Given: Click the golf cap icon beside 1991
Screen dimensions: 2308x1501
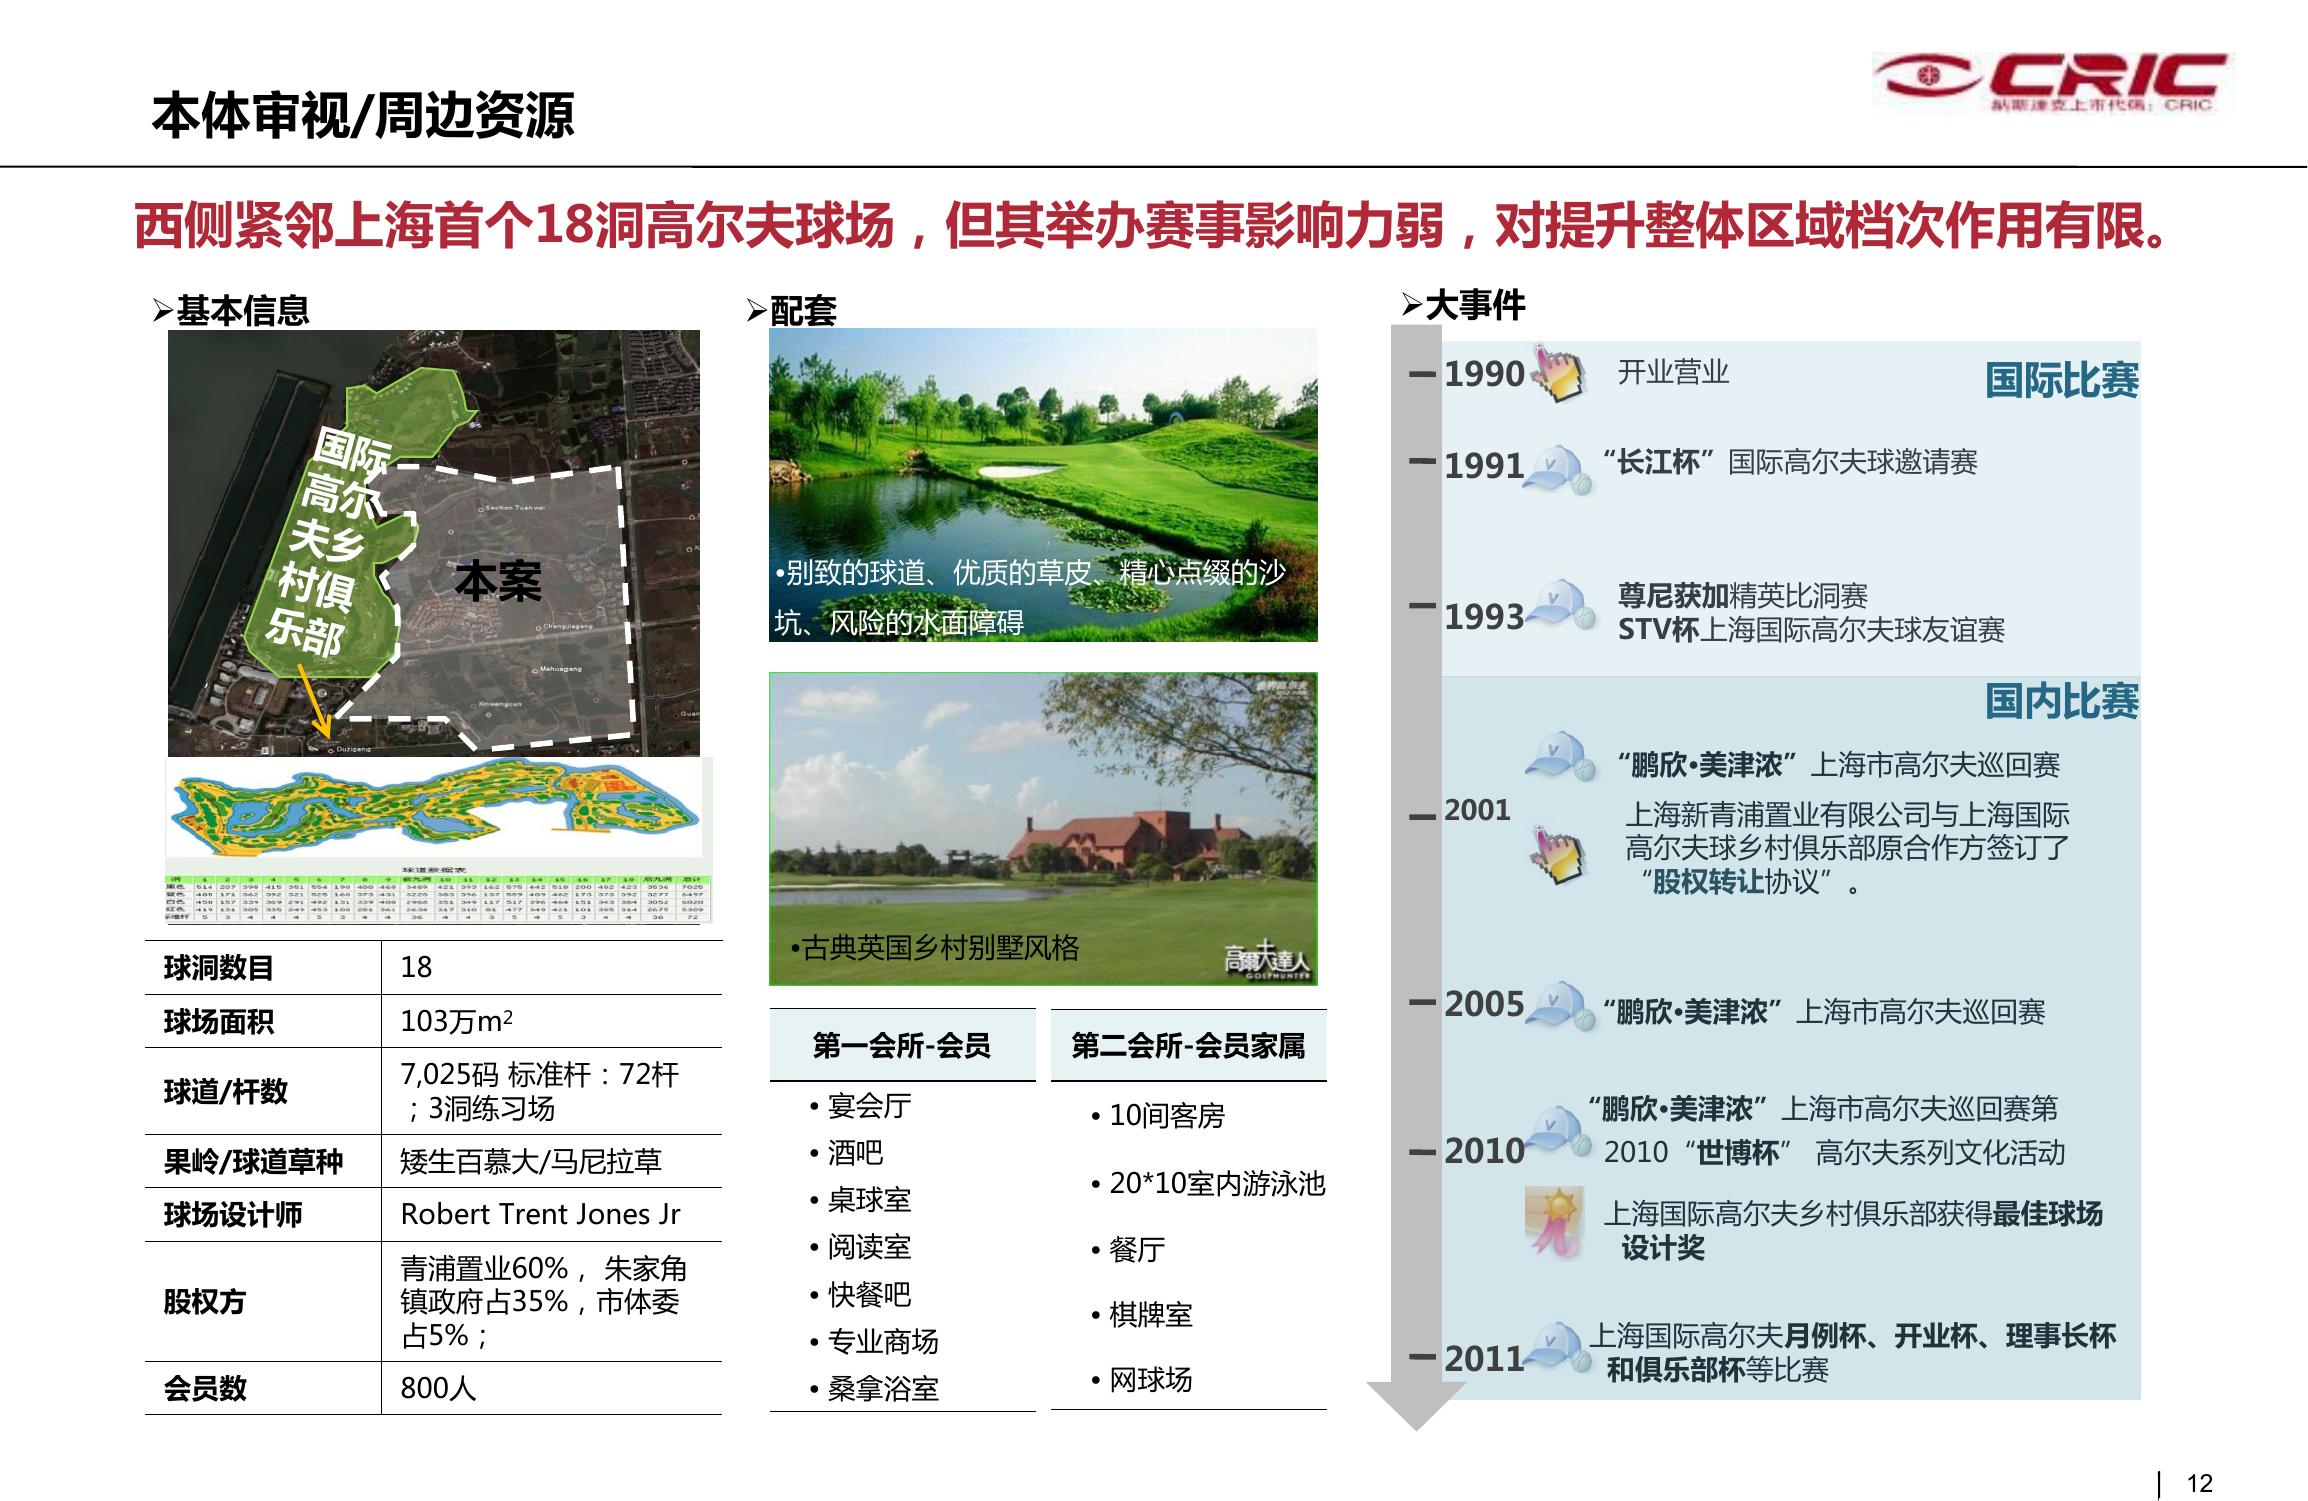Looking at the screenshot, I should (1557, 468).
